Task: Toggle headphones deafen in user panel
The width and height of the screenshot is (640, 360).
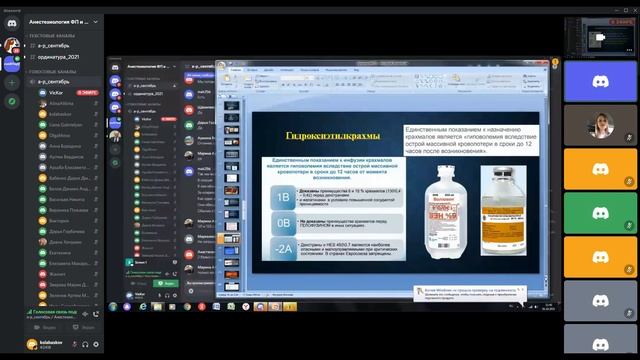Action: coord(85,344)
